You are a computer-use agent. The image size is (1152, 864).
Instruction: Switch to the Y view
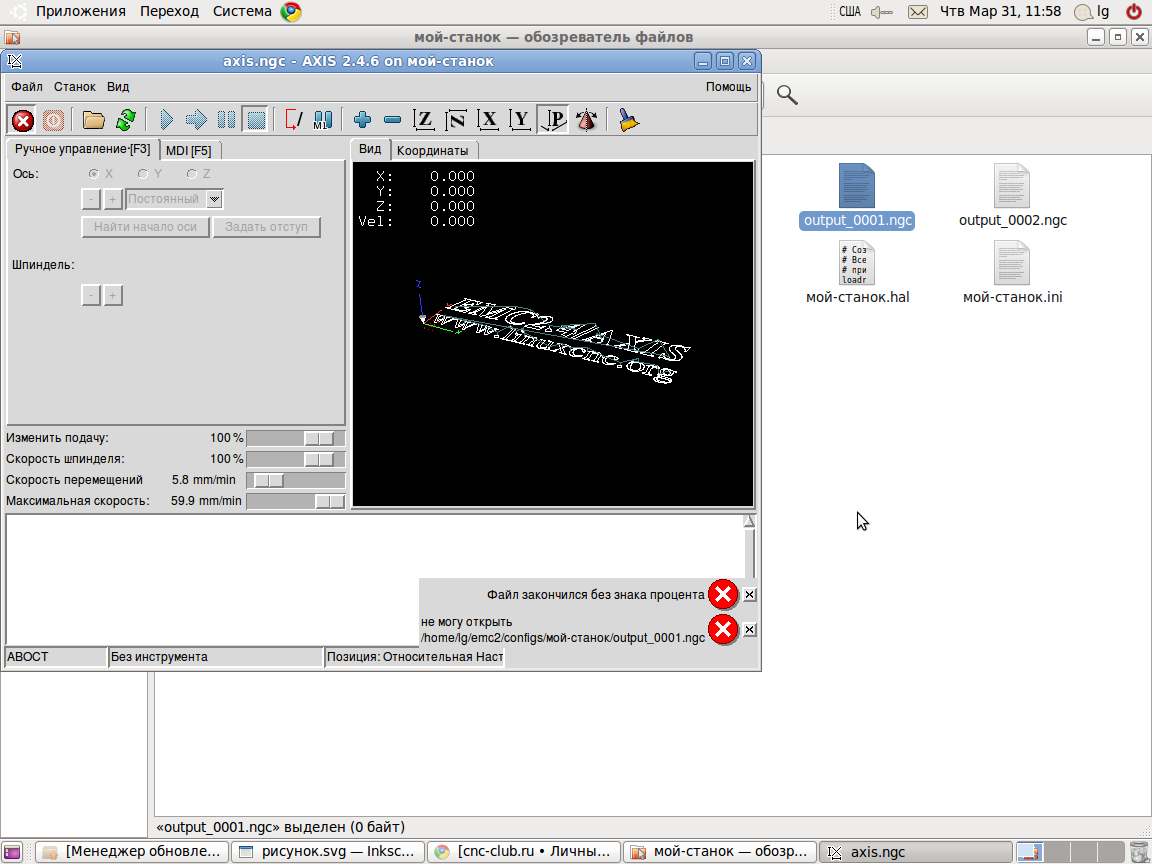coord(520,120)
